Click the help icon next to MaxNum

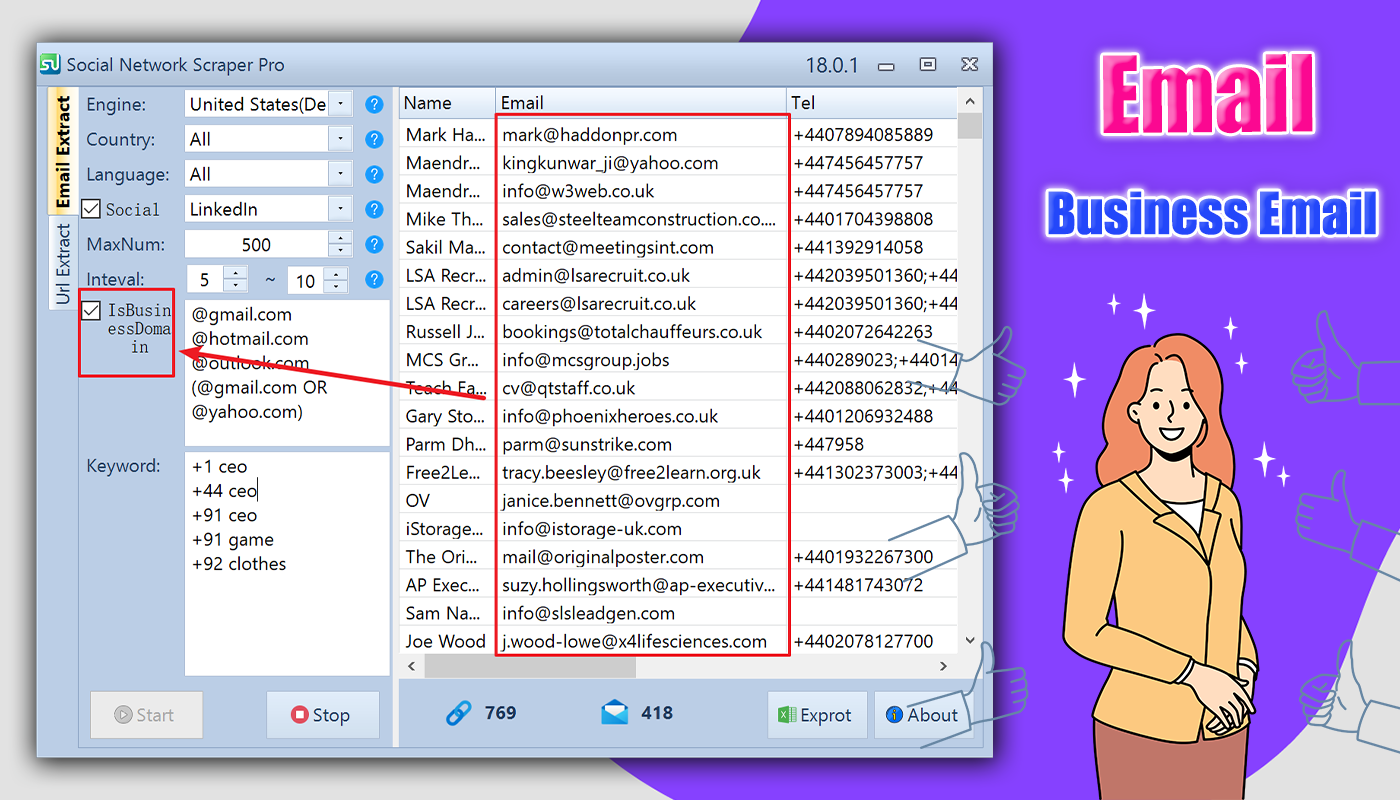click(x=374, y=244)
